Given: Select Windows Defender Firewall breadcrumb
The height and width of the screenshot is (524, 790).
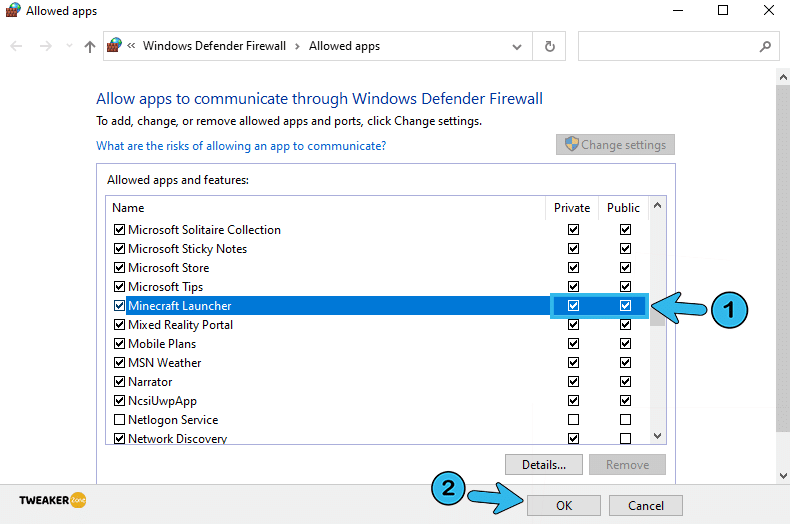Looking at the screenshot, I should [x=214, y=46].
